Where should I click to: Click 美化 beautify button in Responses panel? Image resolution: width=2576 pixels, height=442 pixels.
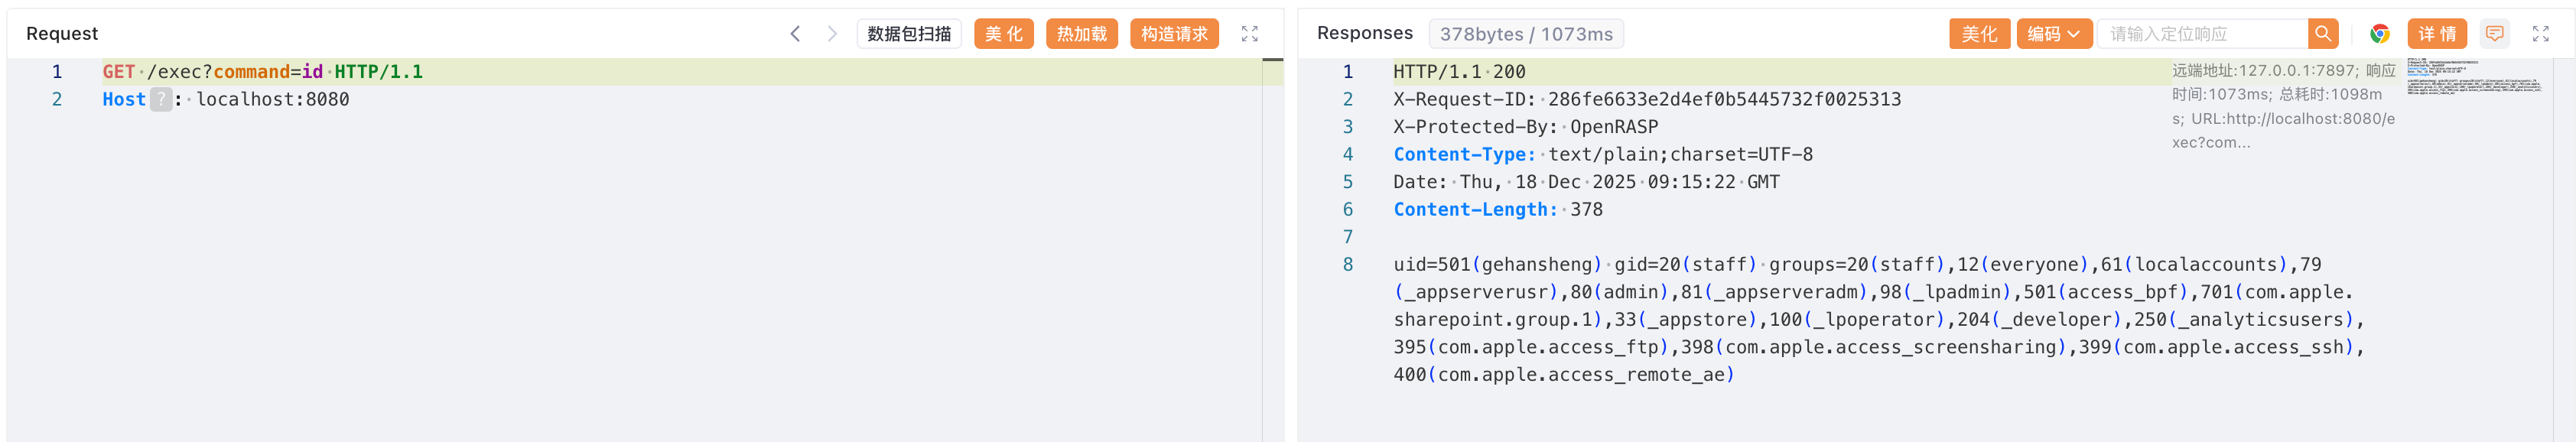tap(1978, 34)
